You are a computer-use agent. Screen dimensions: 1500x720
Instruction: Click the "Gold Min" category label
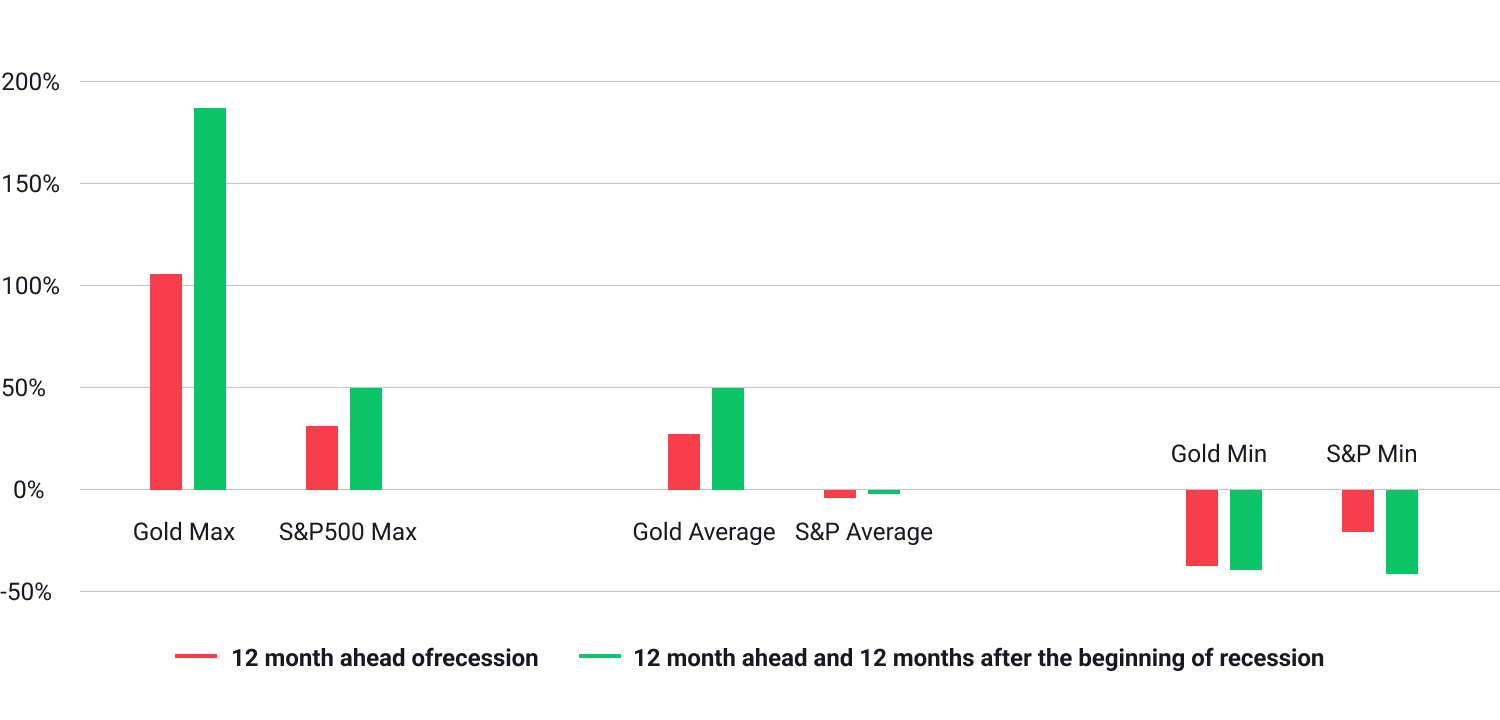(1219, 453)
